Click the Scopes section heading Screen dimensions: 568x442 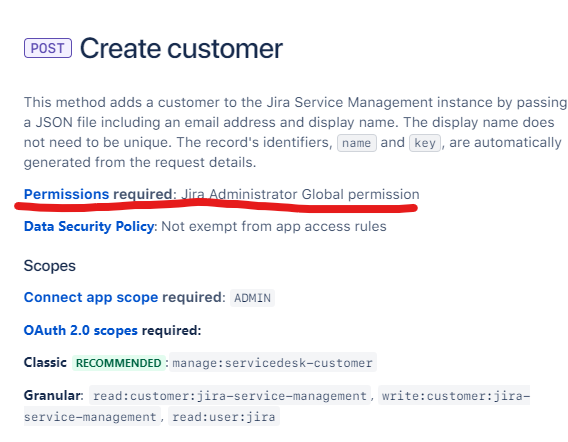[50, 266]
